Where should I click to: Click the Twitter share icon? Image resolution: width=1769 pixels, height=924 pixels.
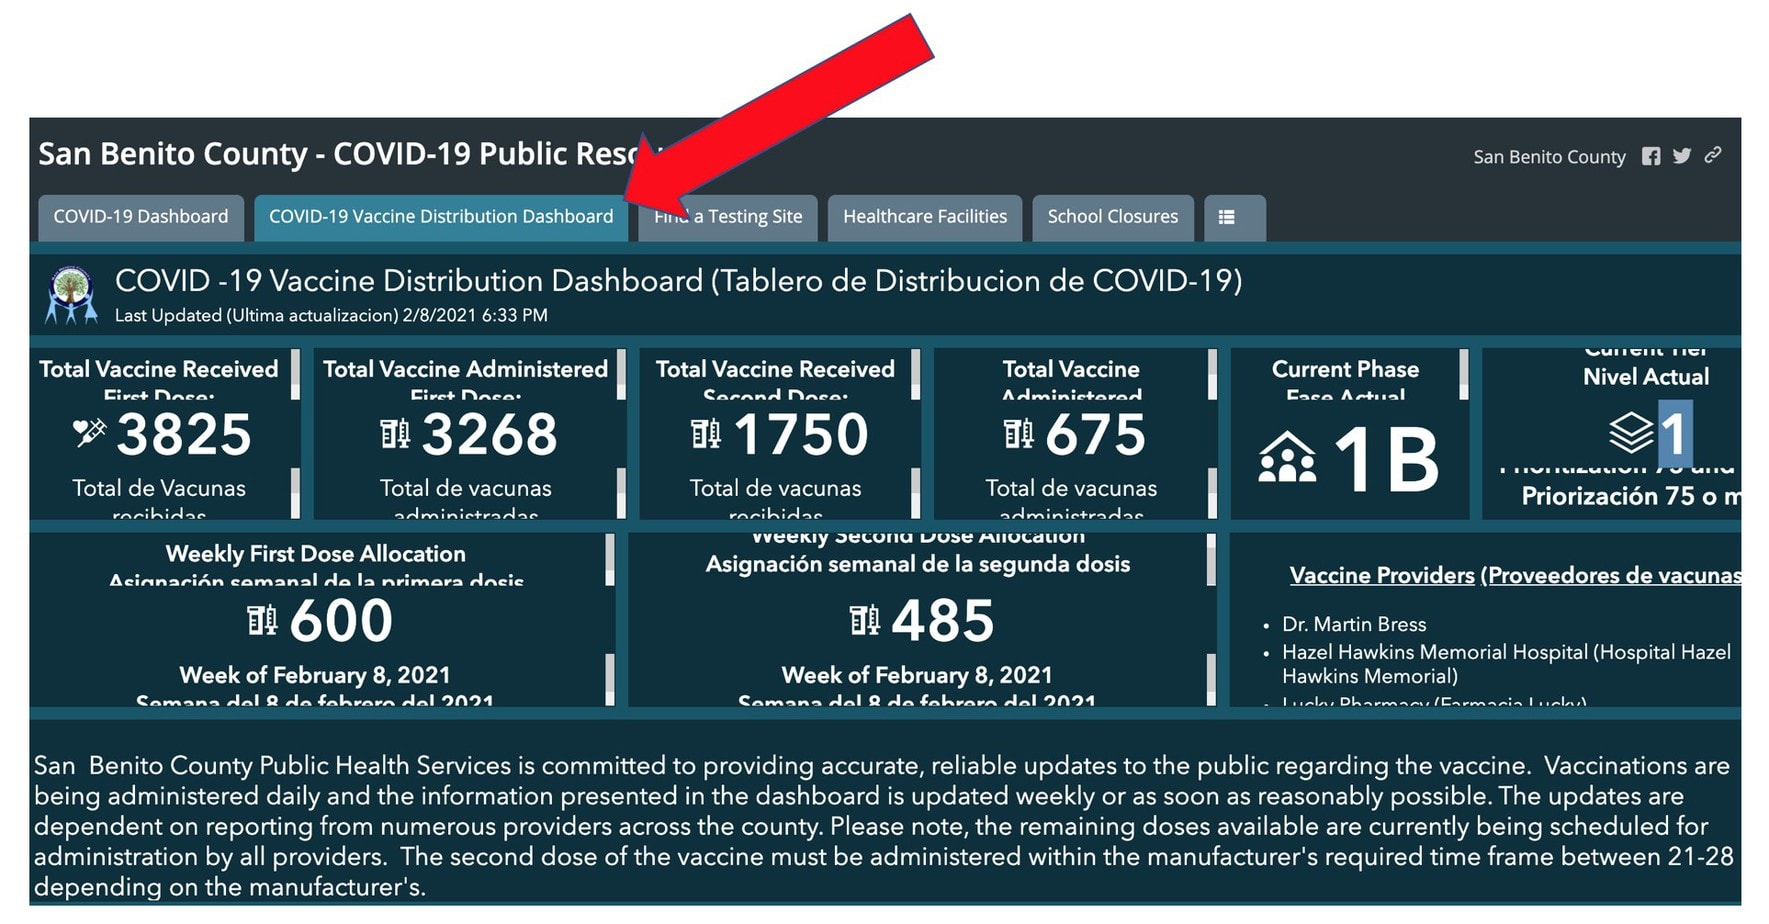[x=1682, y=156]
